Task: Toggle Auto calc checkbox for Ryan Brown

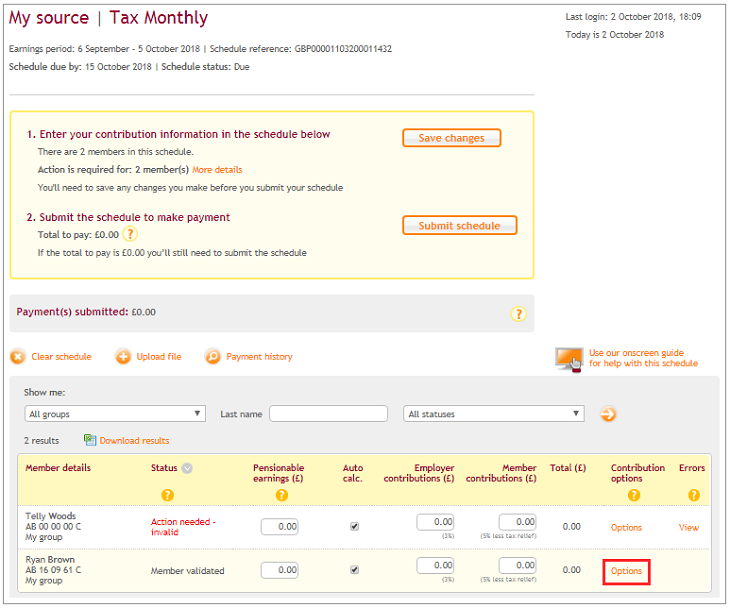Action: point(354,570)
